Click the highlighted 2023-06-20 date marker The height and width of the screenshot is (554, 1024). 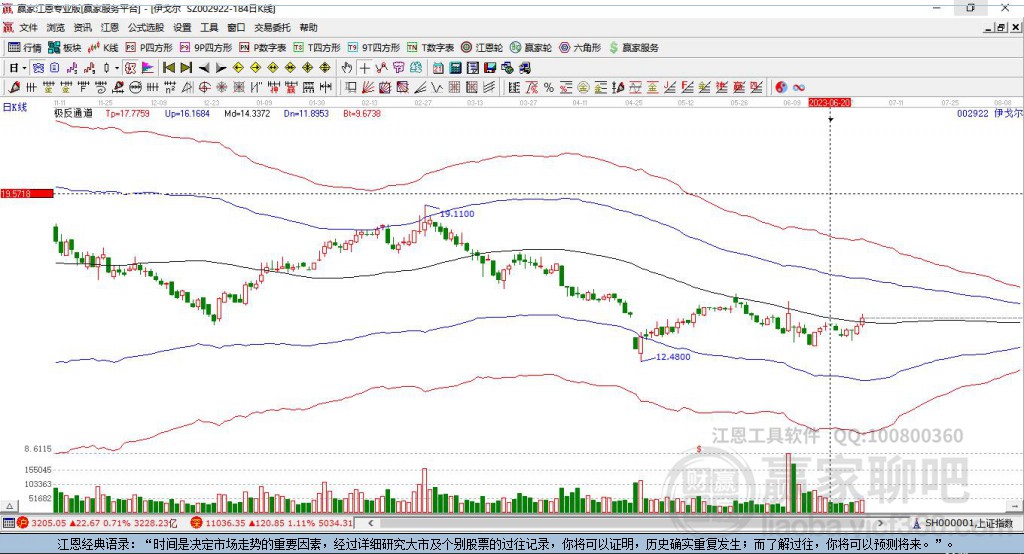(830, 103)
